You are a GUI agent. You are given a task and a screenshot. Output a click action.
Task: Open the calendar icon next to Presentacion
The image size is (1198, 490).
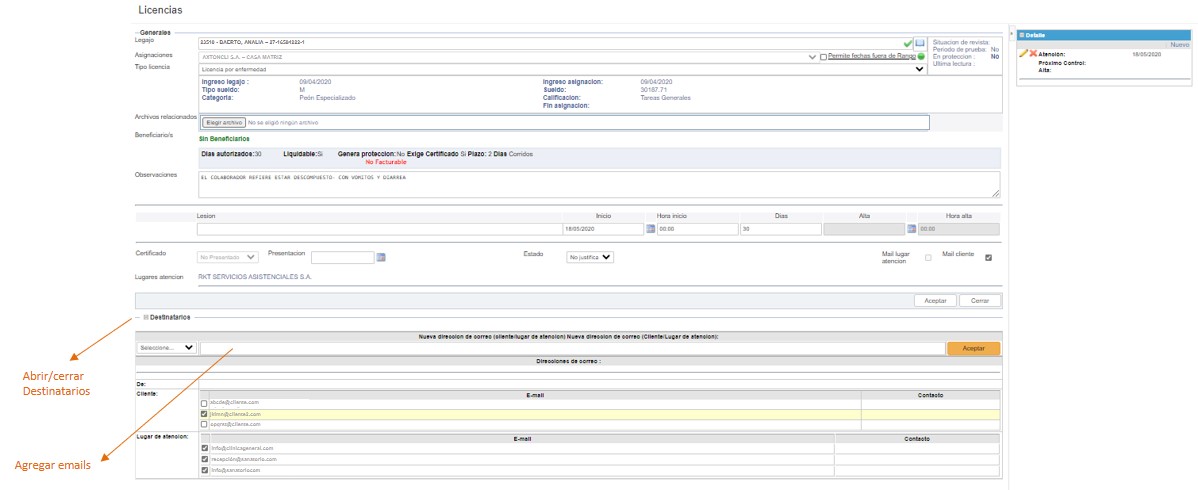click(380, 258)
